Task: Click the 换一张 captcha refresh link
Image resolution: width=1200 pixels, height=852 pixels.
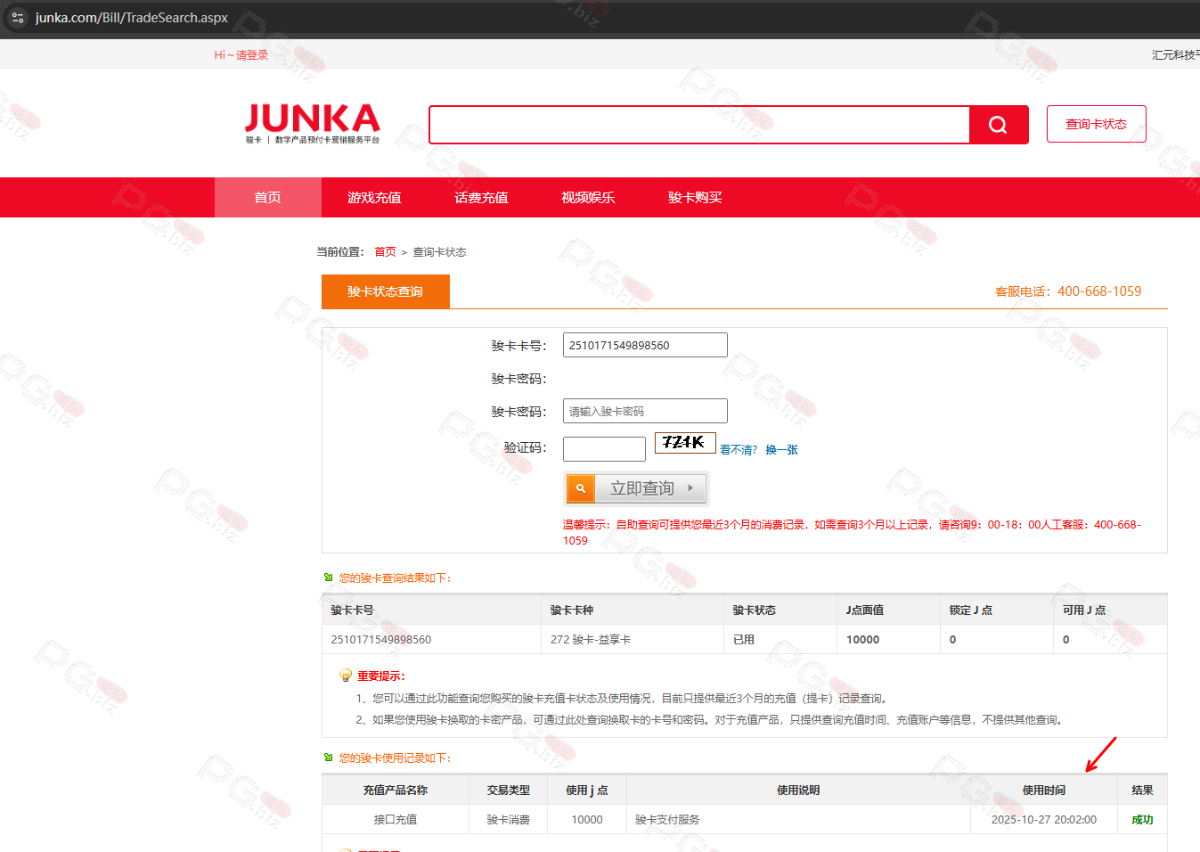Action: point(781,450)
